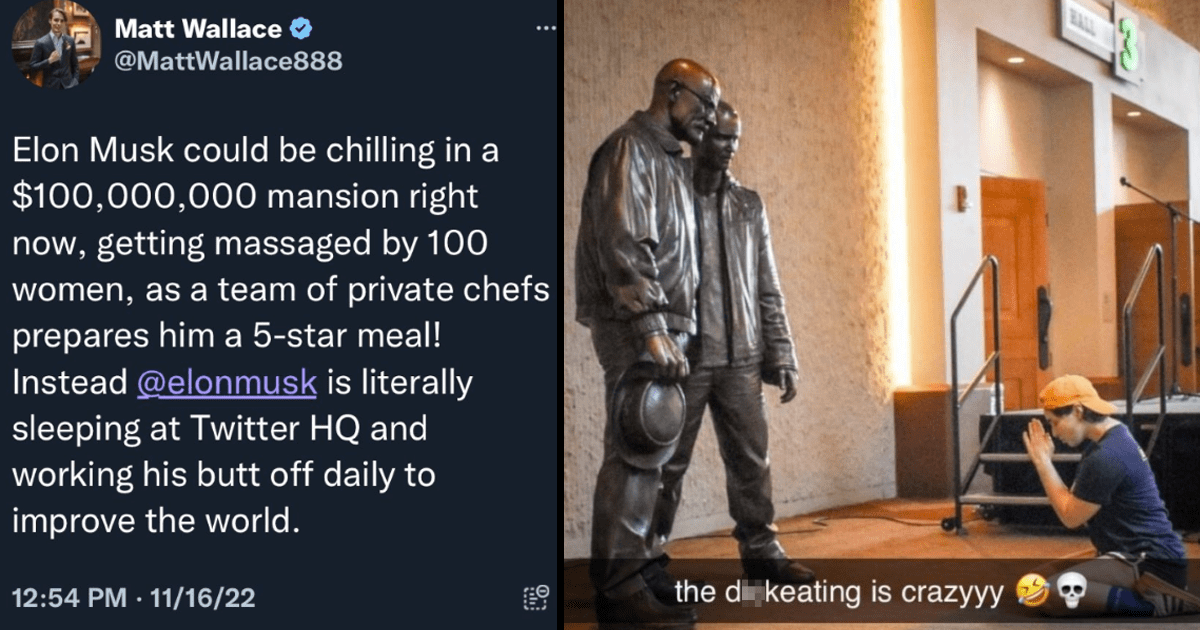1200x630 pixels.
Task: Click the icon beside the tweet date
Action: [x=536, y=597]
